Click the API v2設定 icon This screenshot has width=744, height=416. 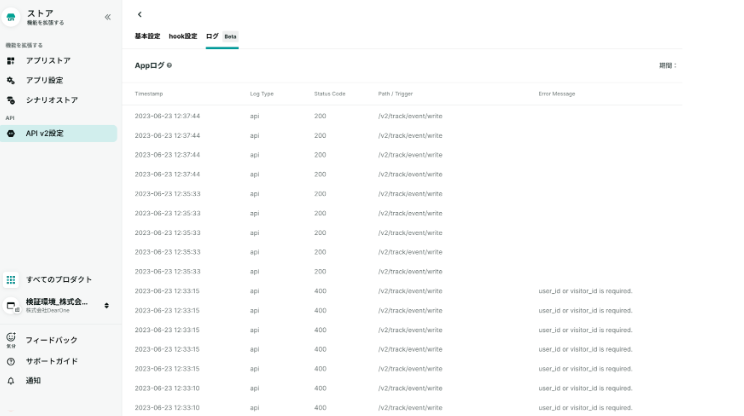(x=10, y=133)
